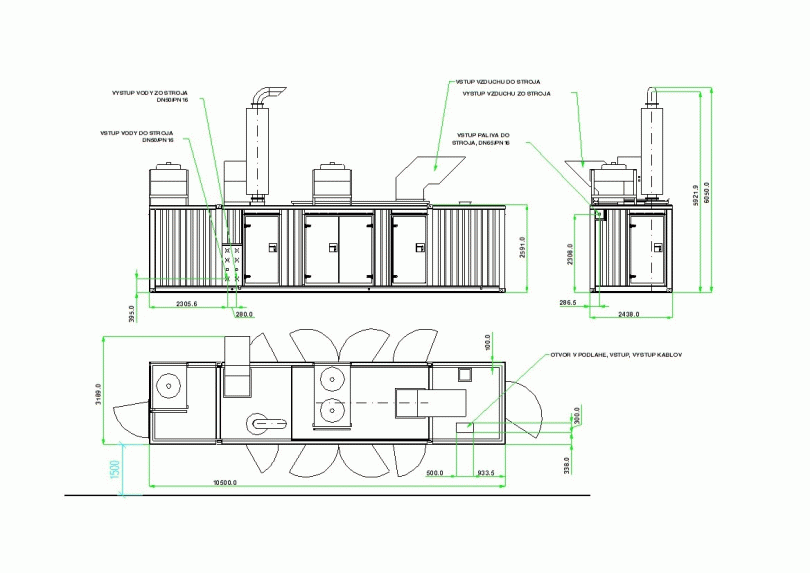Click the cyan 1500 dimension text
810x573 pixels.
pos(115,468)
